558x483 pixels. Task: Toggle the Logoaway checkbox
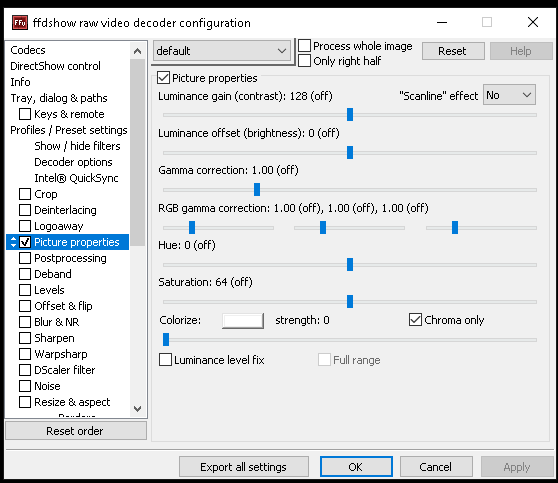25,226
